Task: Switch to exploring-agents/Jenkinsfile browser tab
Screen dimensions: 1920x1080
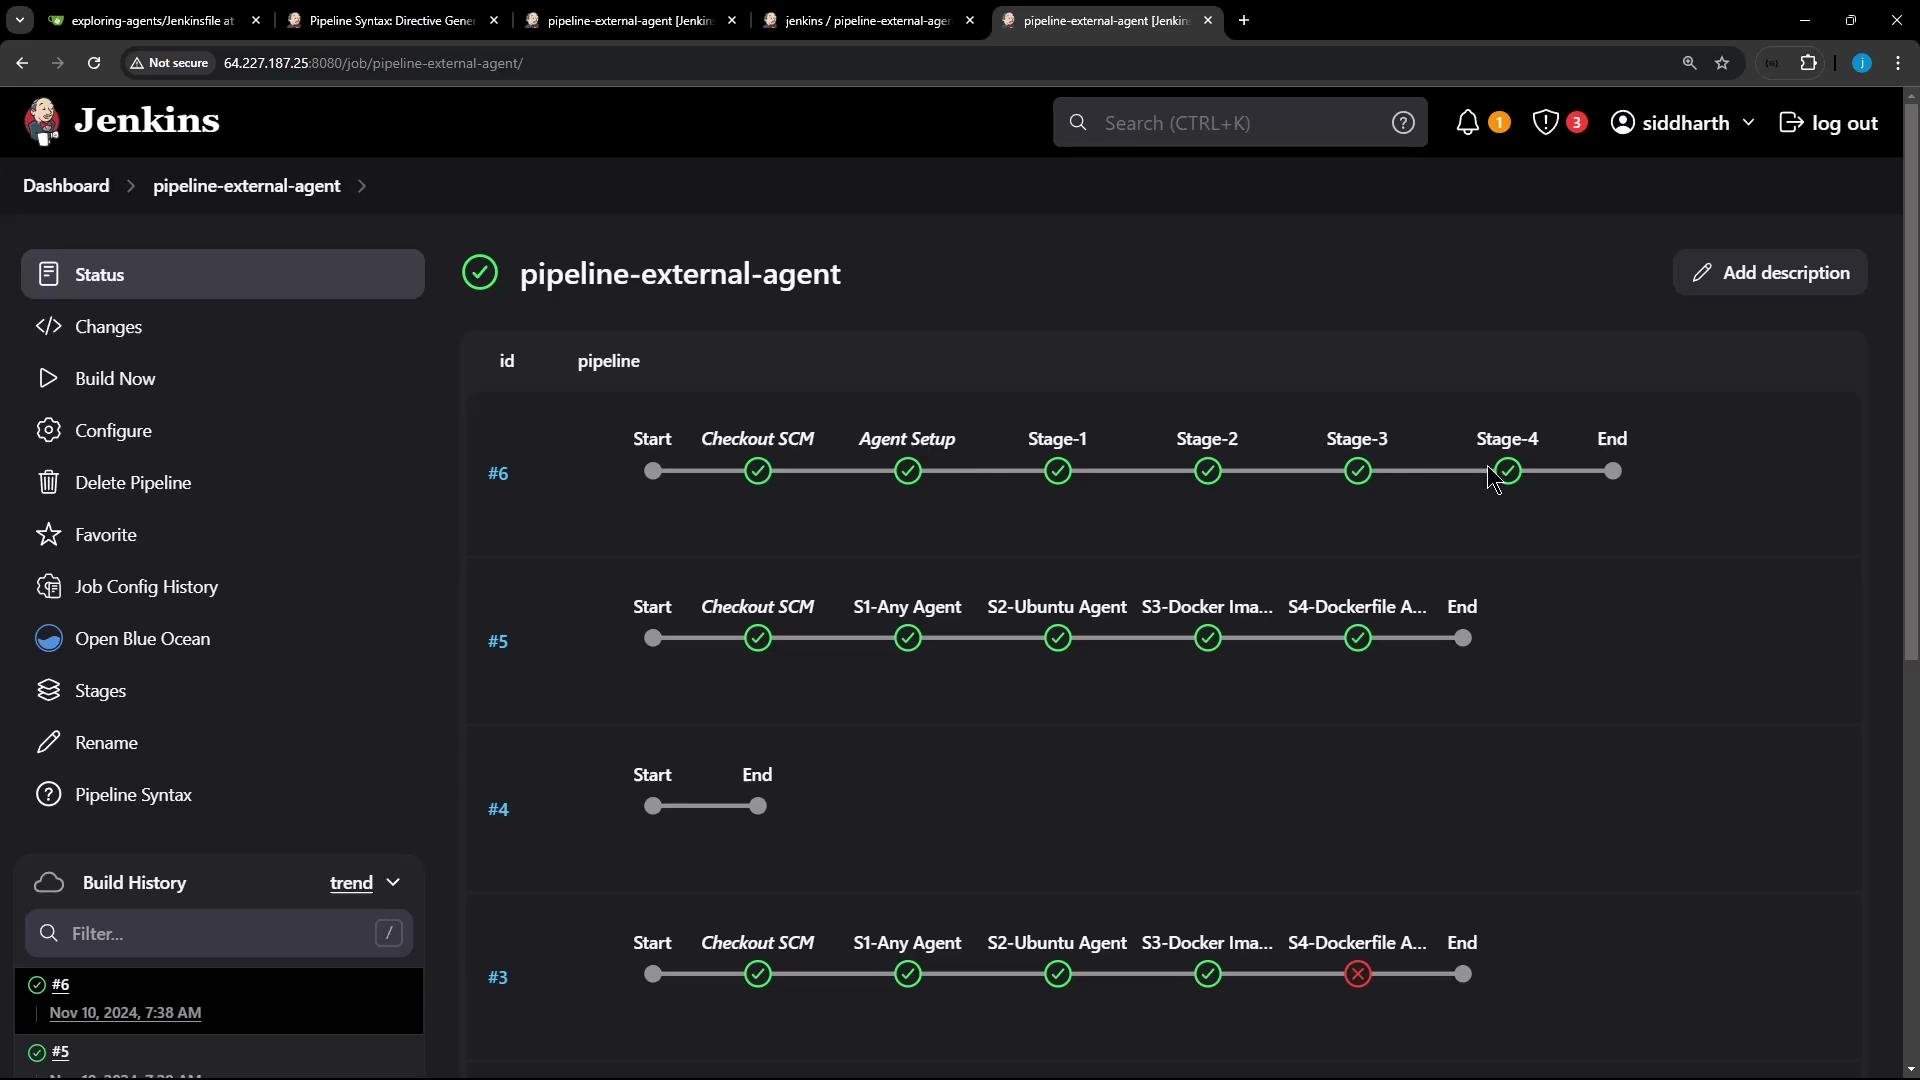Action: pos(153,20)
